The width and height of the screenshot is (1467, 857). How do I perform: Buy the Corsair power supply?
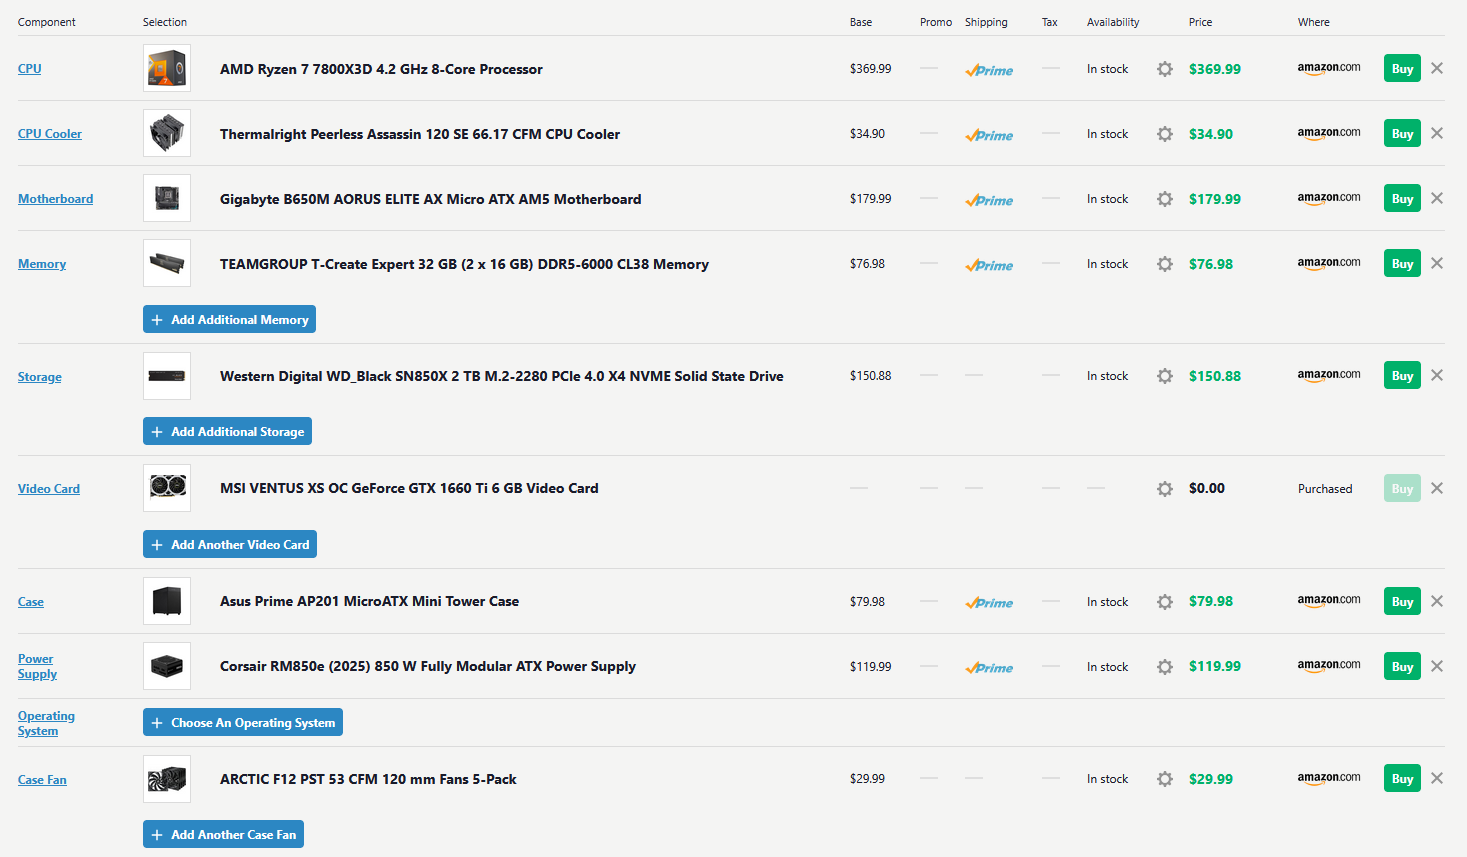[1402, 667]
